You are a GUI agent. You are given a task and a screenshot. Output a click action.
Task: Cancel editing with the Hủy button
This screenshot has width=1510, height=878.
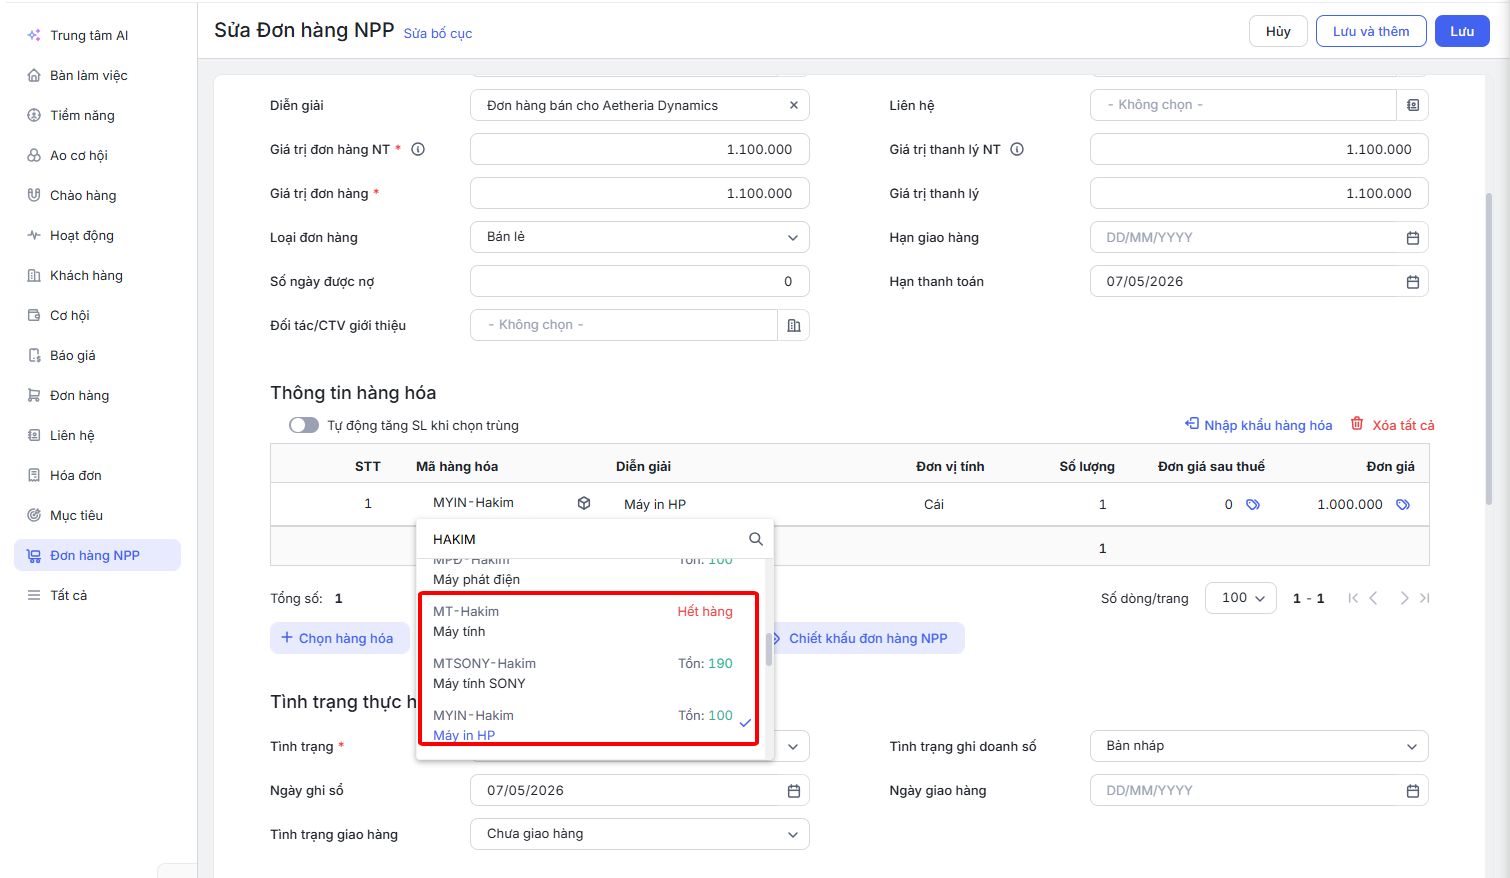coord(1278,31)
